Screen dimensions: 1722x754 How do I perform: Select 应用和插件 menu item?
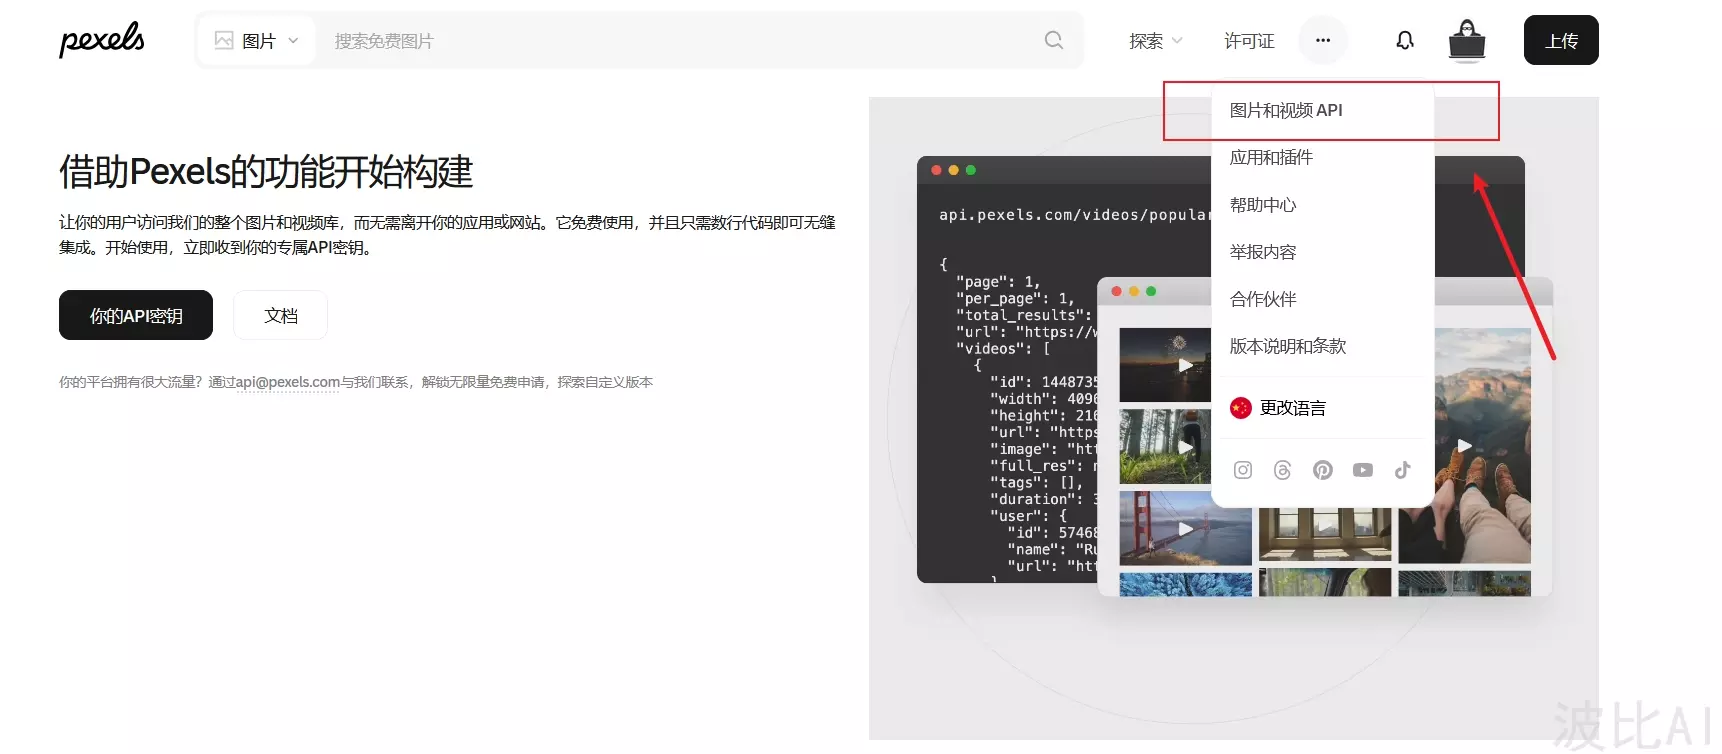click(x=1323, y=157)
